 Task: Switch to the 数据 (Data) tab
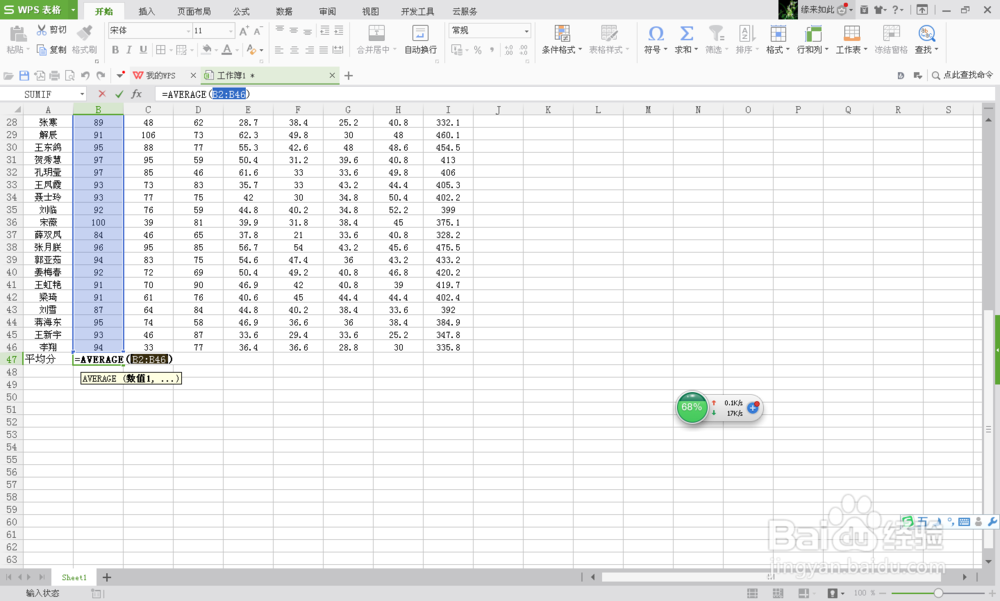click(x=284, y=11)
